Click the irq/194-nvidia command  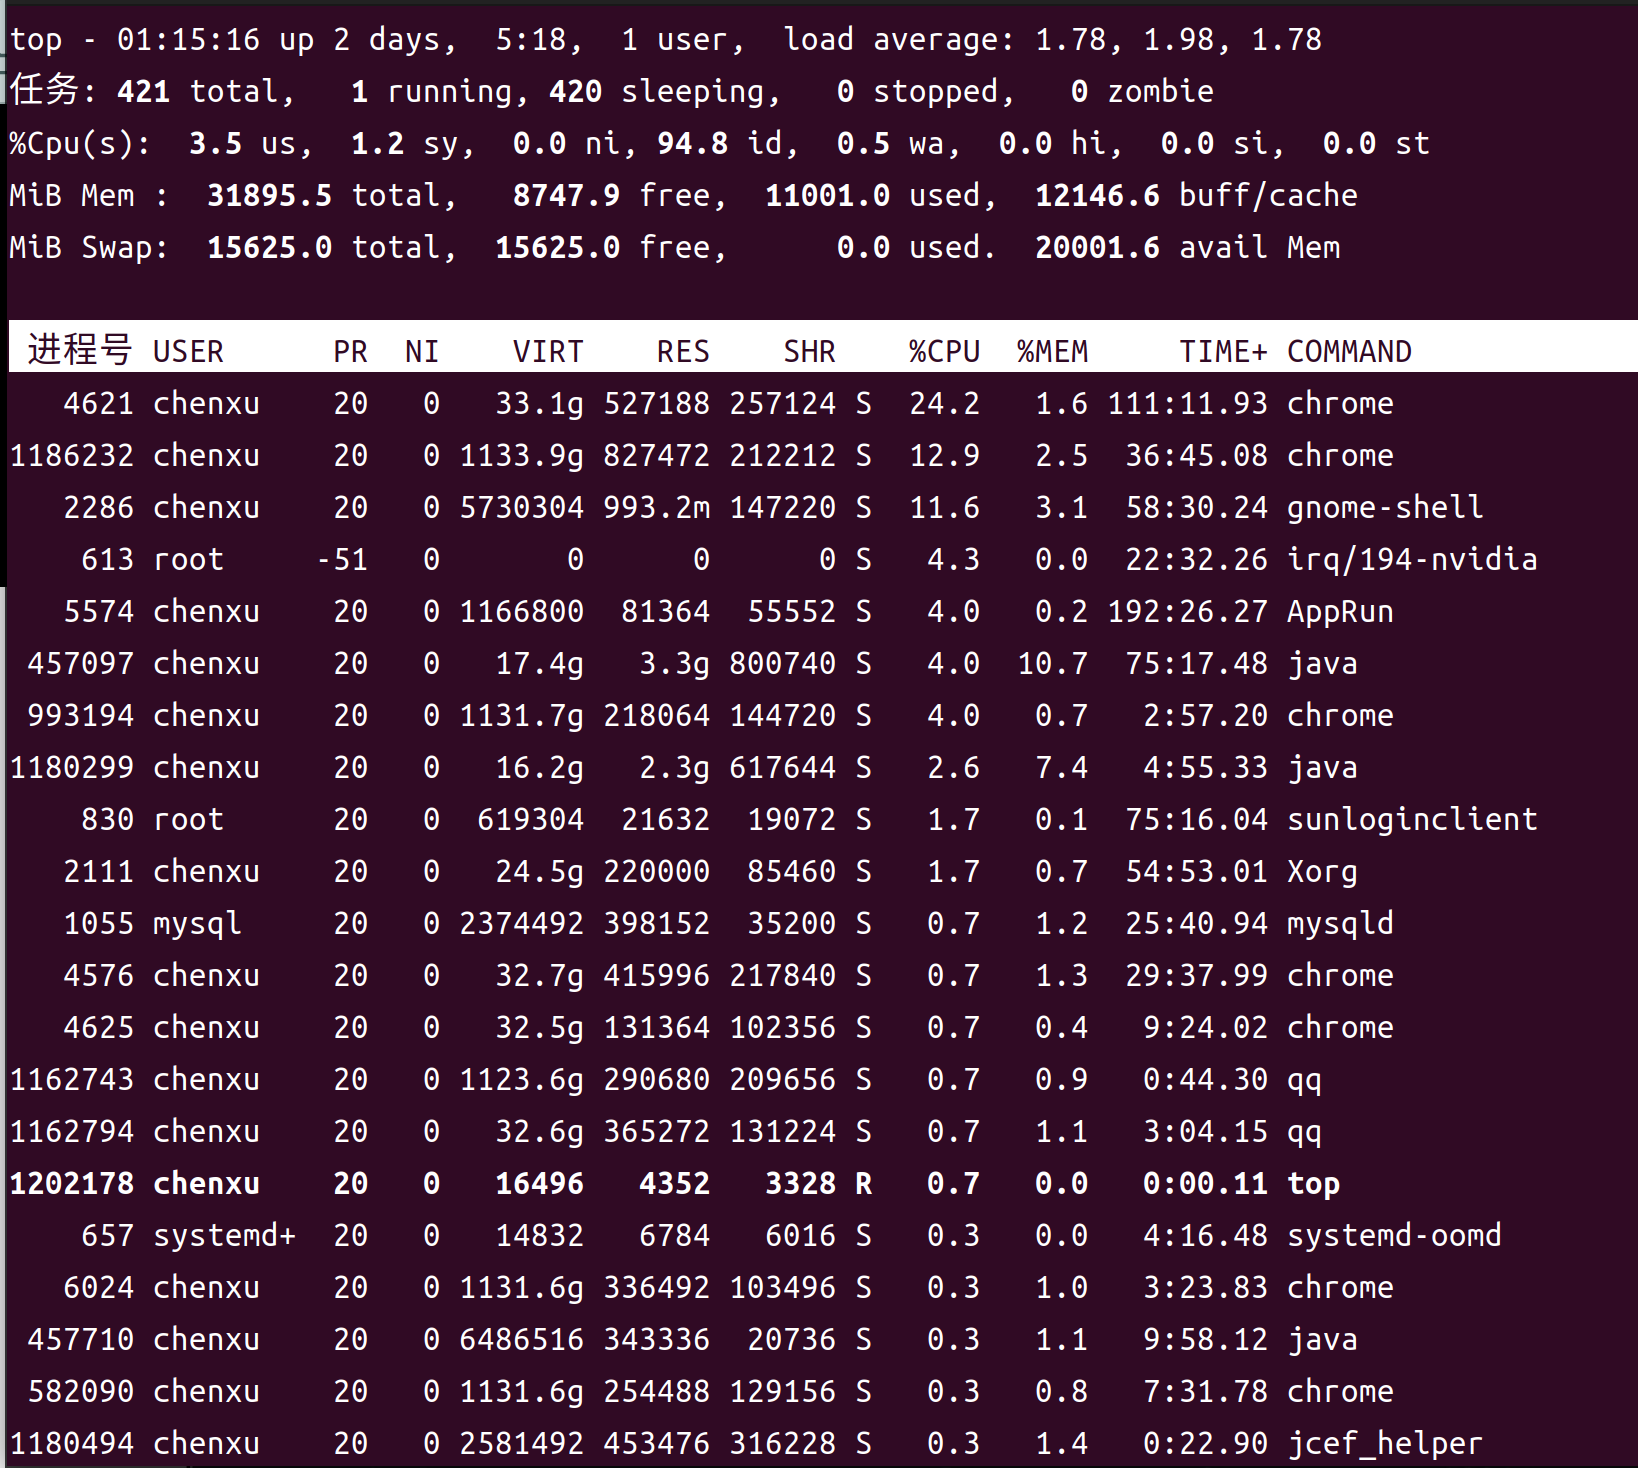pyautogui.click(x=1412, y=559)
